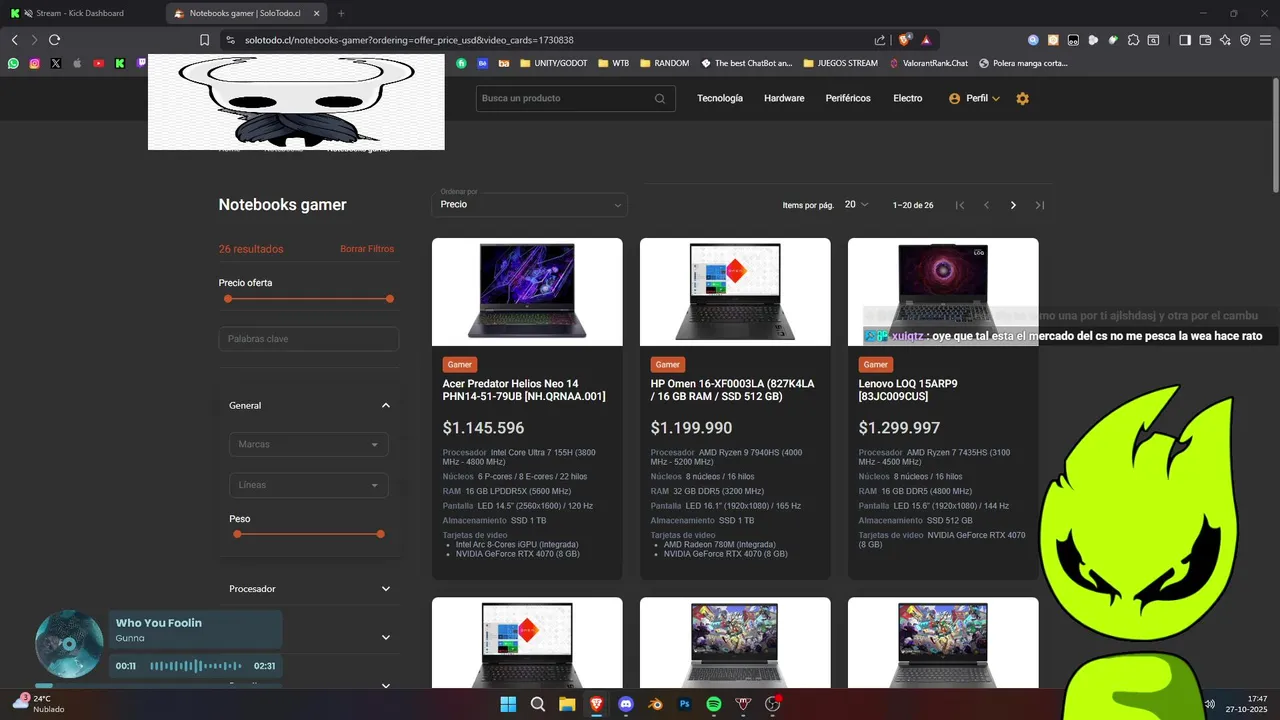Click the Palabras clave input field
The image size is (1280, 720).
[x=309, y=339]
